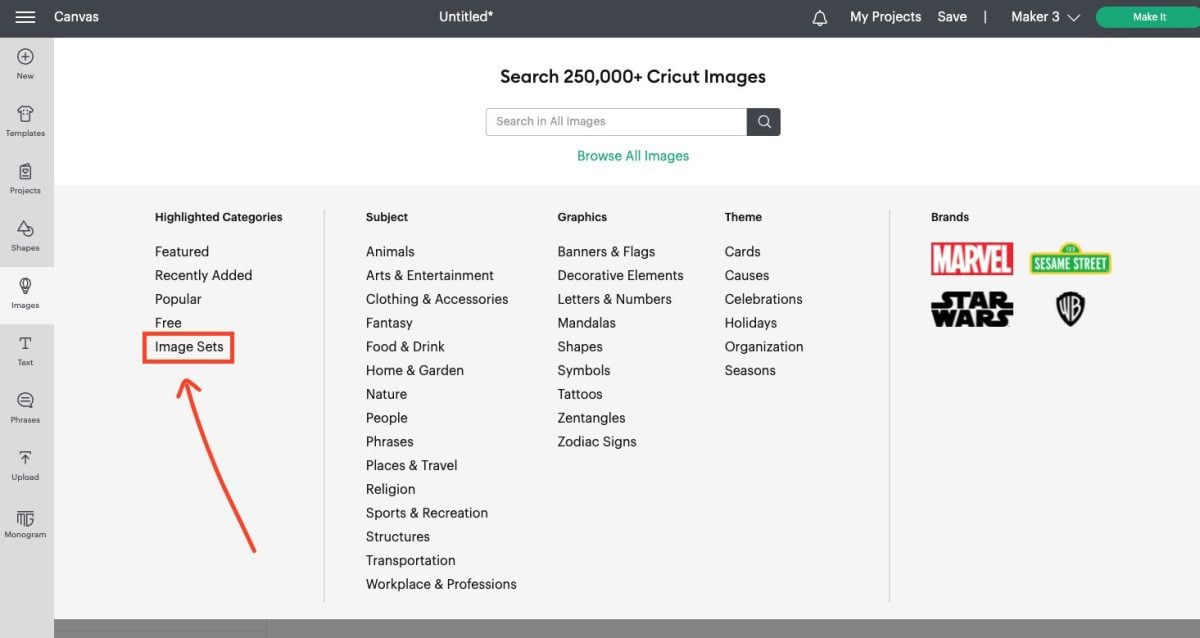Click Browse All Images link
The image size is (1200, 638).
pyautogui.click(x=633, y=156)
